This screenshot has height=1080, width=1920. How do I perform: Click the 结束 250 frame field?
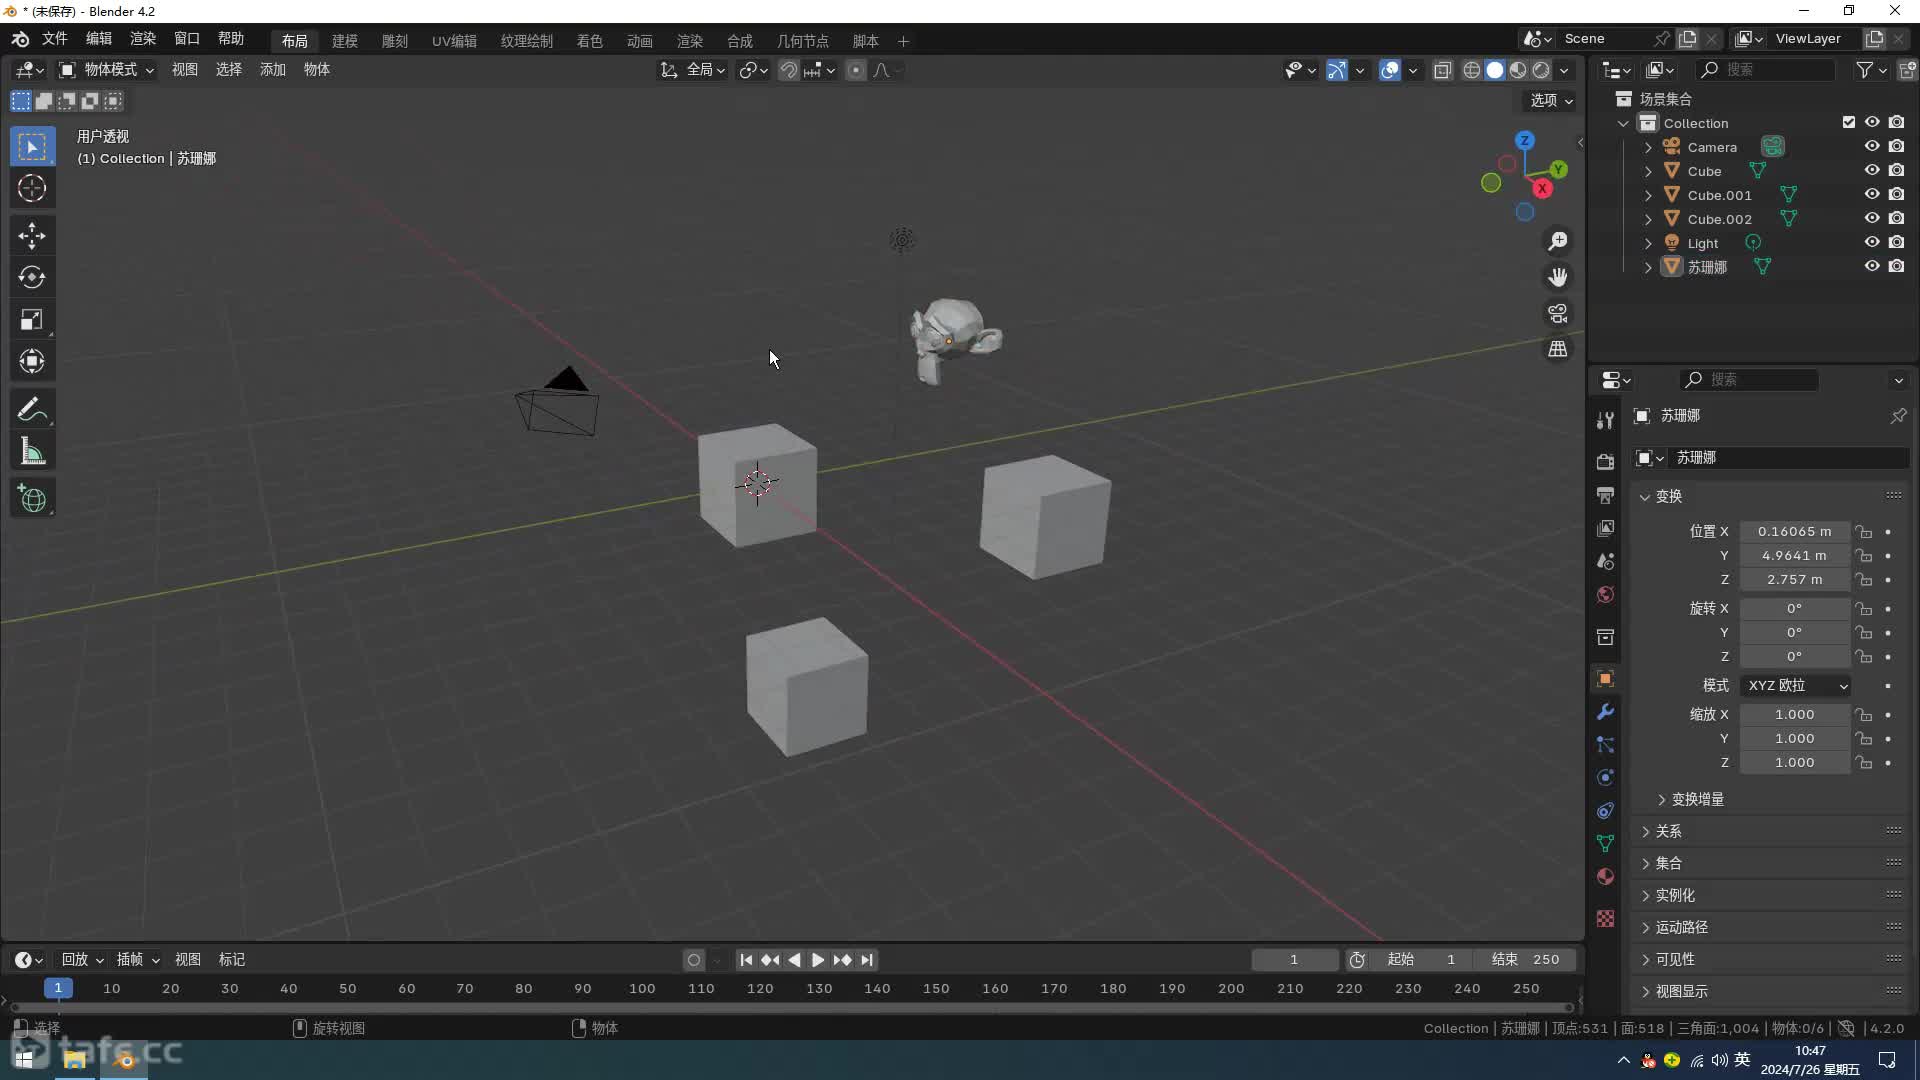coord(1524,960)
